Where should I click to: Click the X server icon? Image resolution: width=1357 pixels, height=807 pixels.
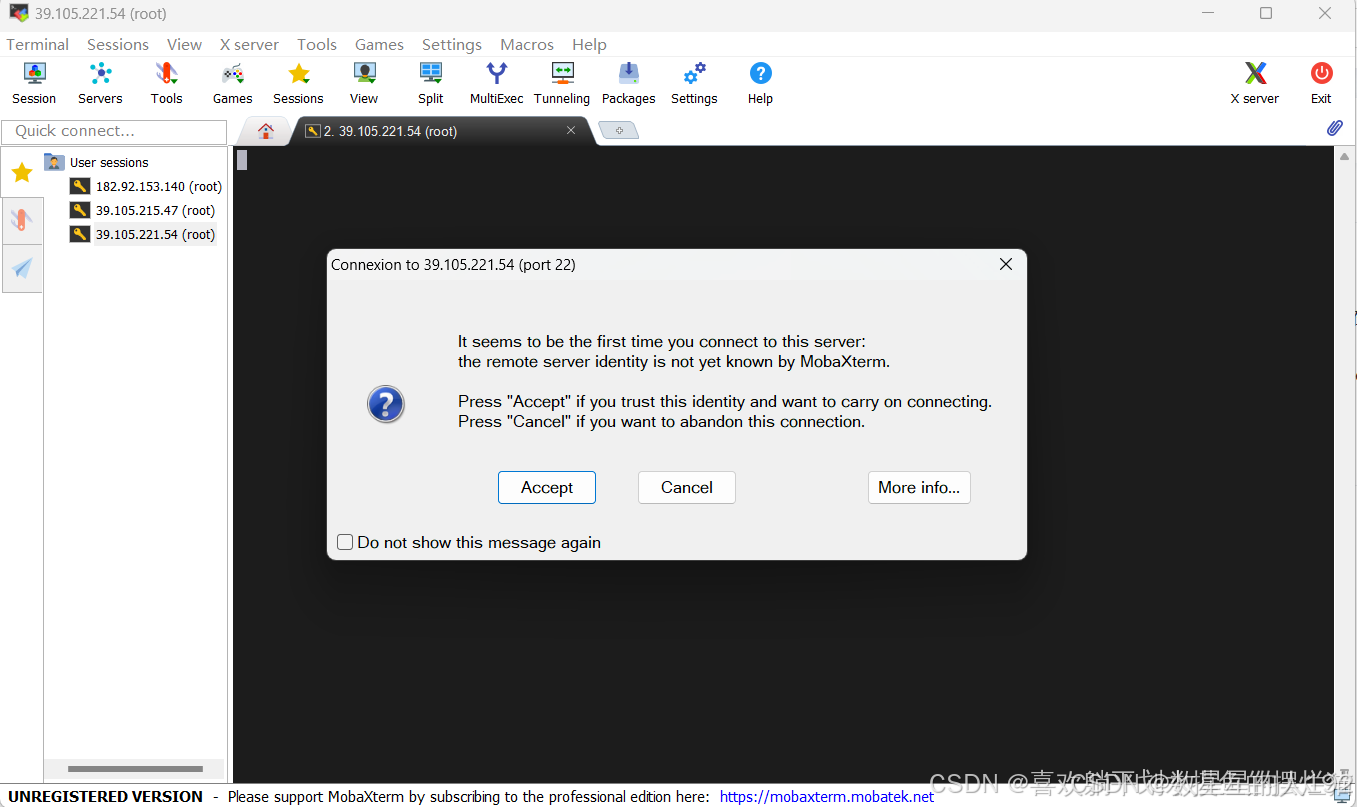click(1255, 83)
